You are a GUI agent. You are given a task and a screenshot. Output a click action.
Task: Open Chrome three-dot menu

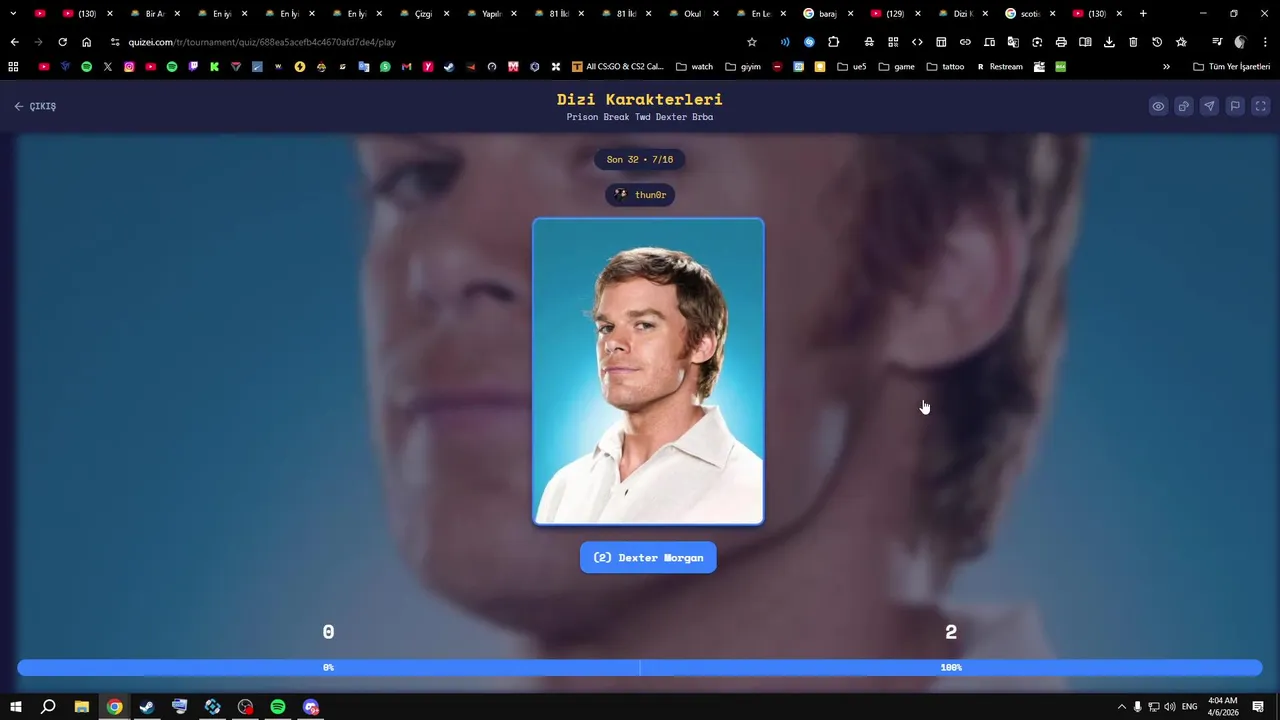(1265, 42)
